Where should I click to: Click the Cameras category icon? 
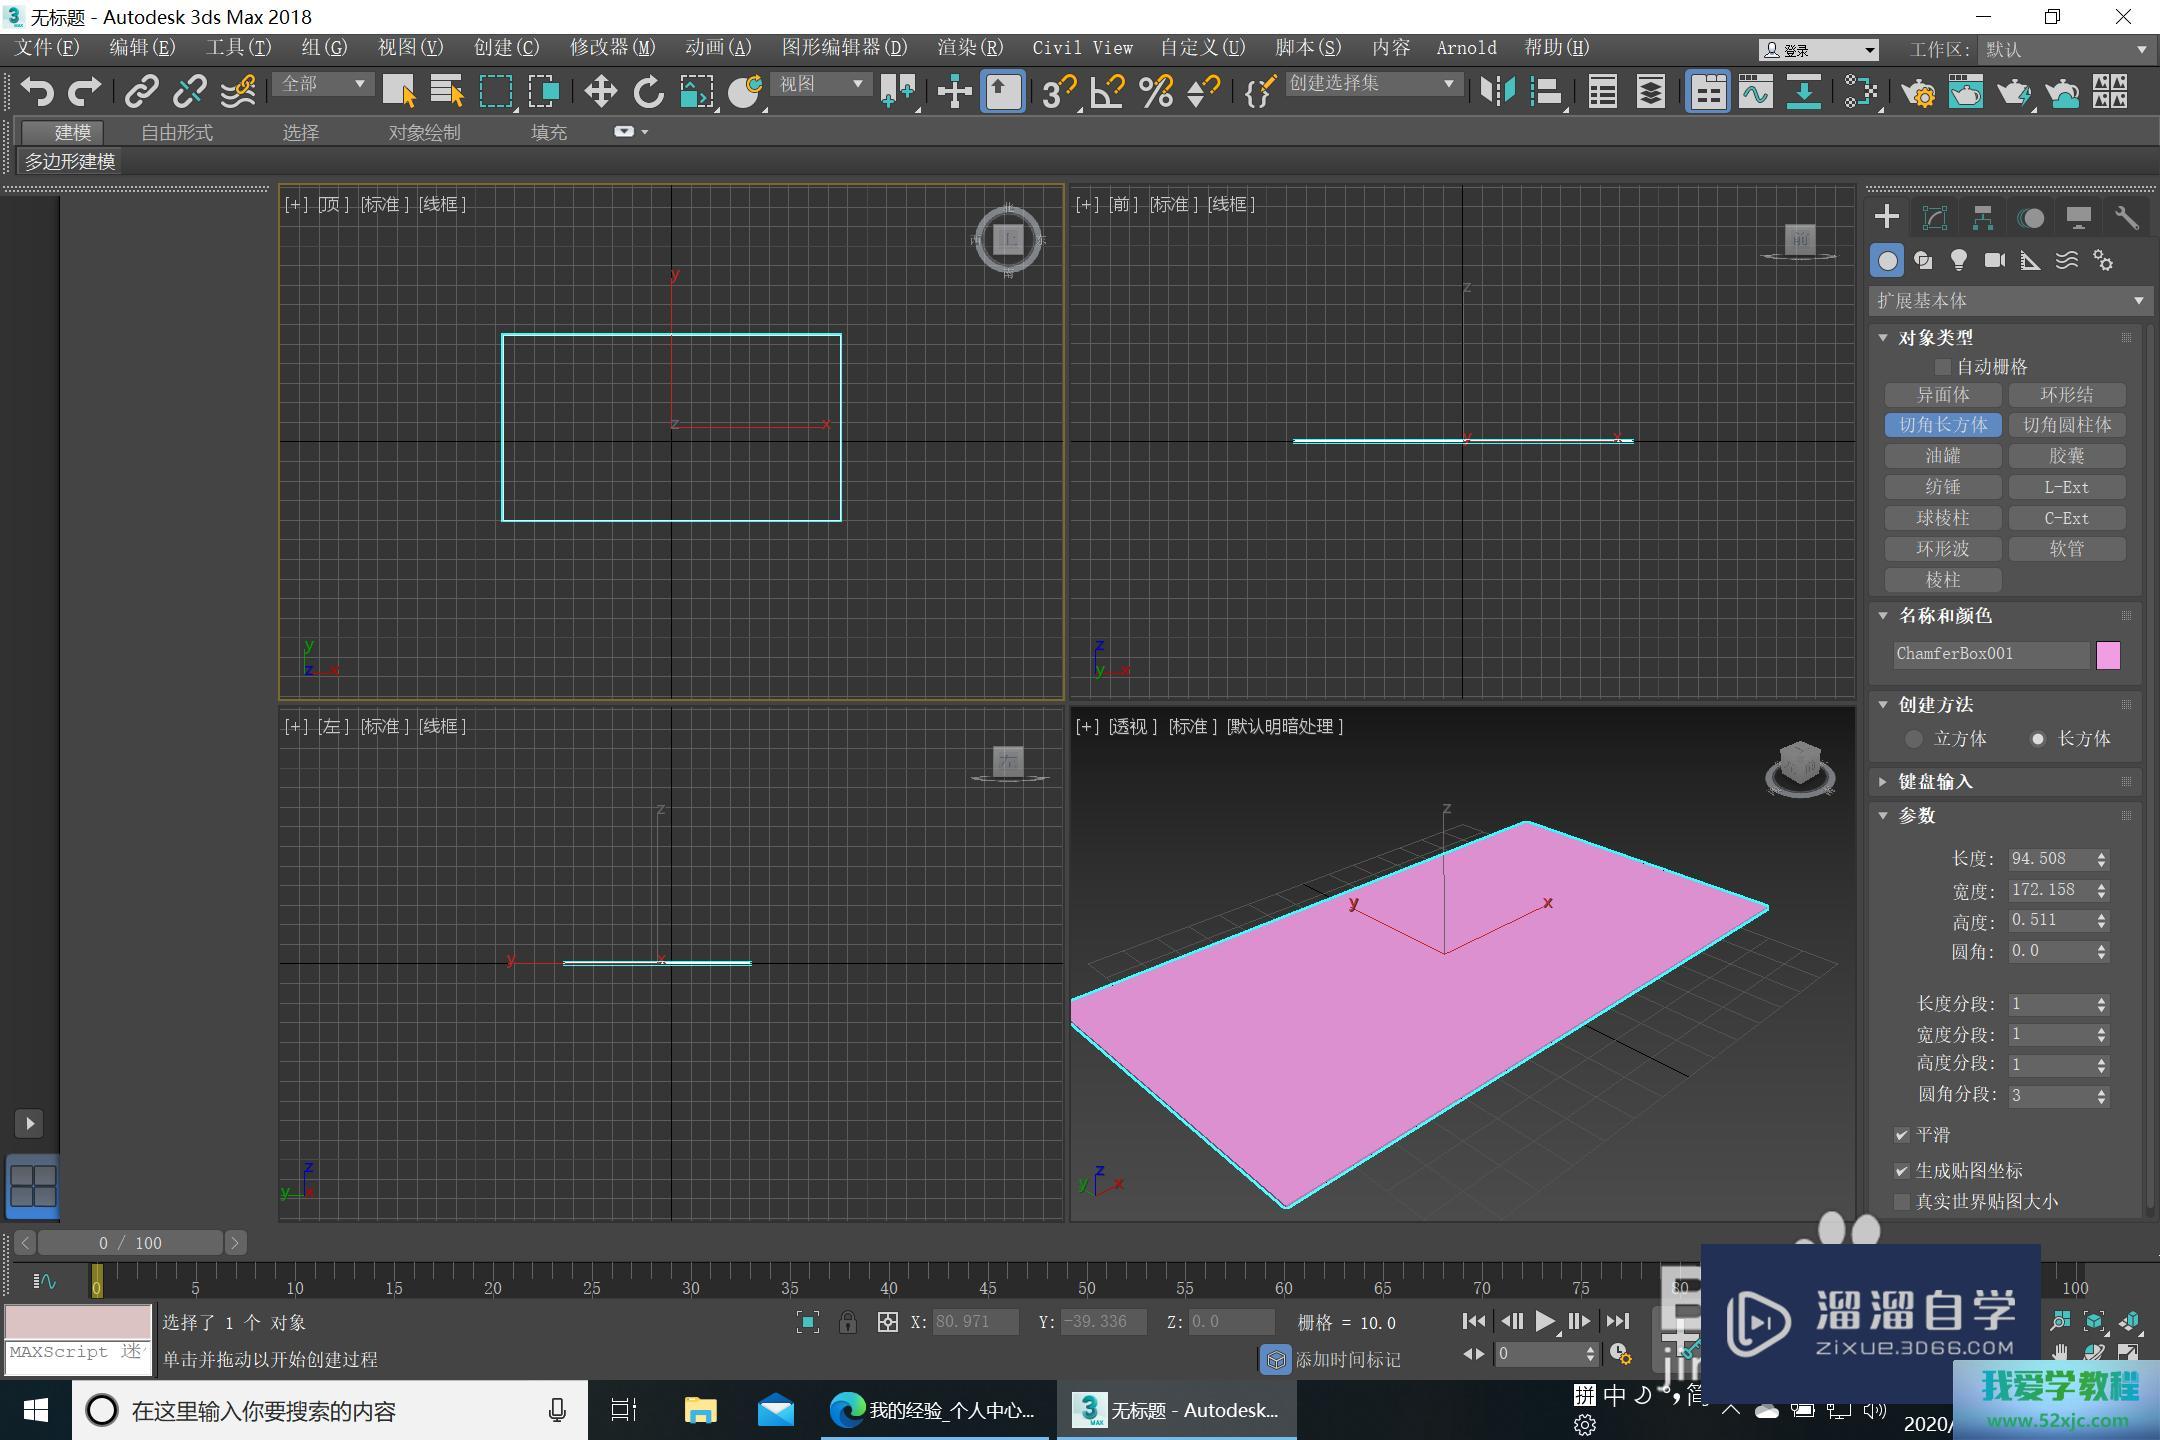pos(1994,261)
